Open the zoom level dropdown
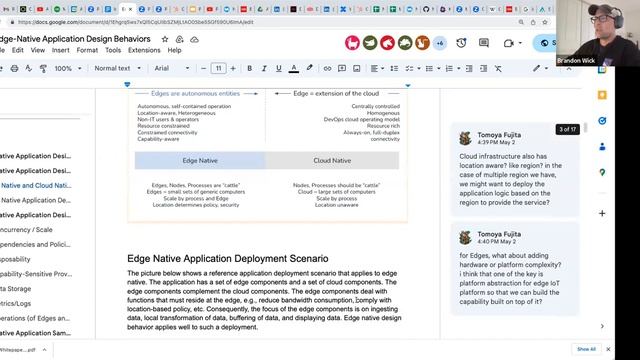Viewport: 640px width, 360px height. pos(68,68)
